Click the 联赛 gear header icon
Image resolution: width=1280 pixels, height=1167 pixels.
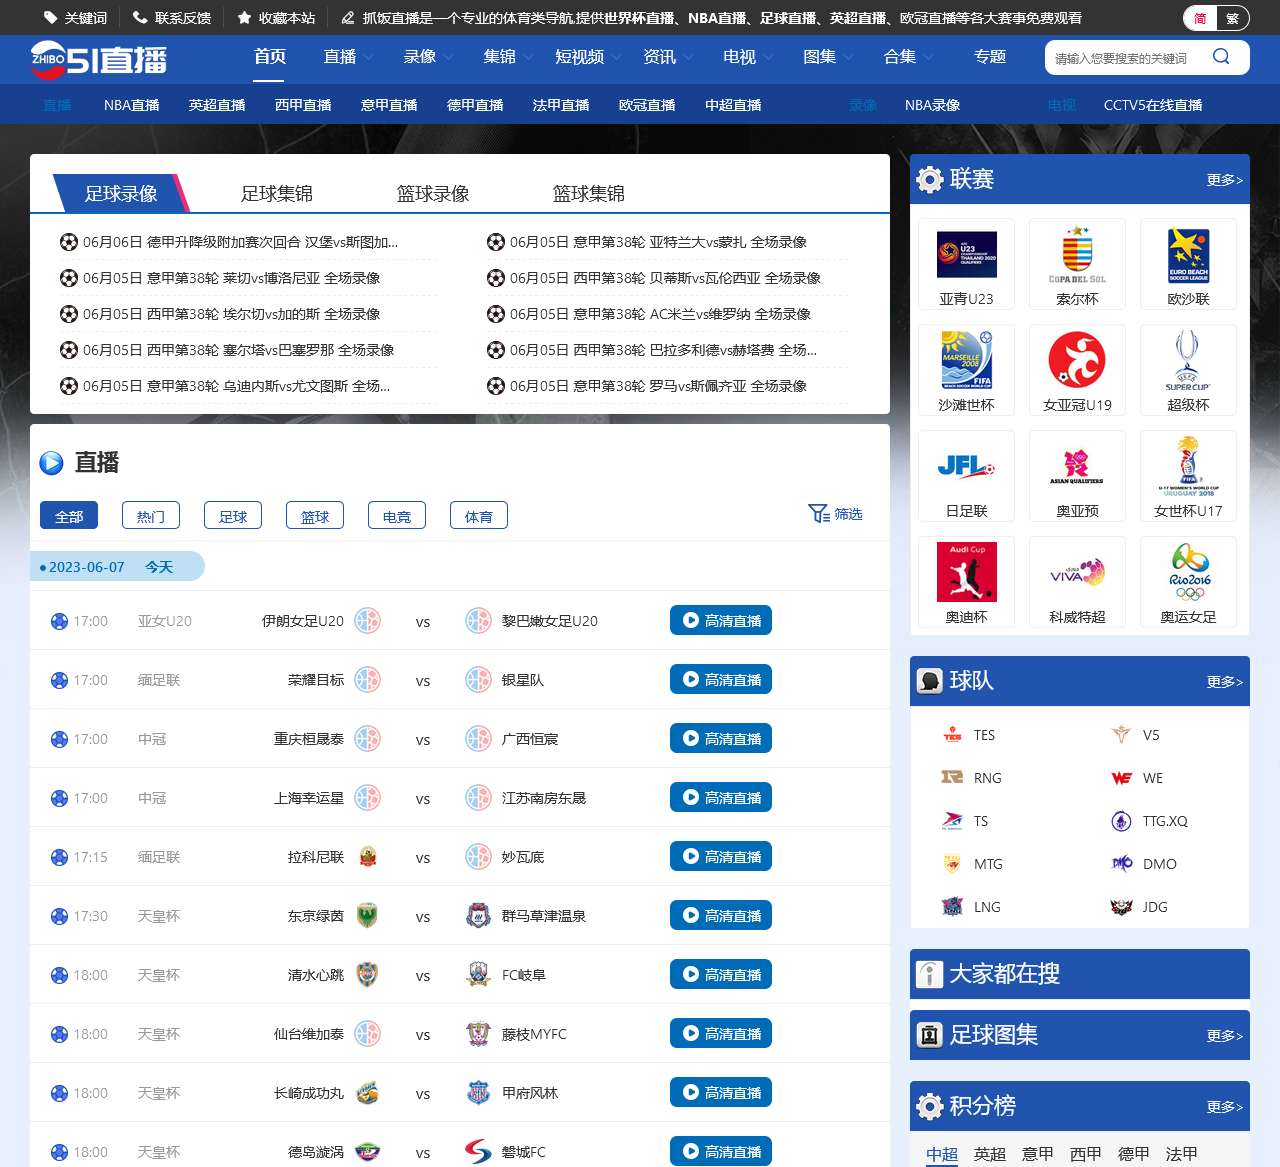point(929,179)
